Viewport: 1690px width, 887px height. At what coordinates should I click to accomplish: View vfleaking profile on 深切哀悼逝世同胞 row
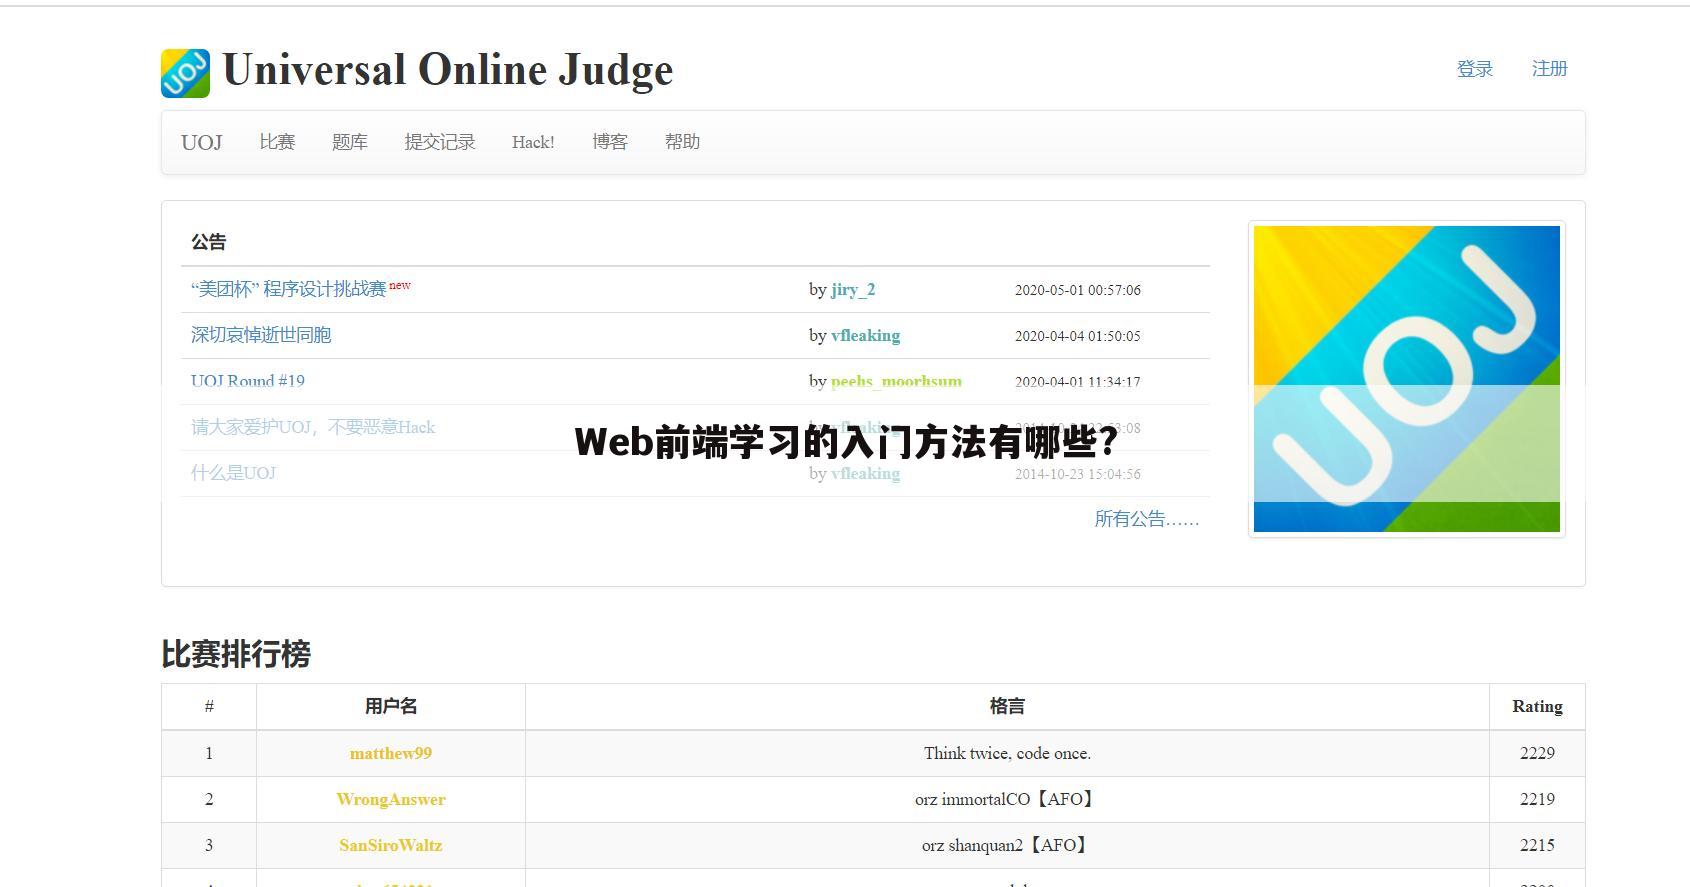click(865, 336)
